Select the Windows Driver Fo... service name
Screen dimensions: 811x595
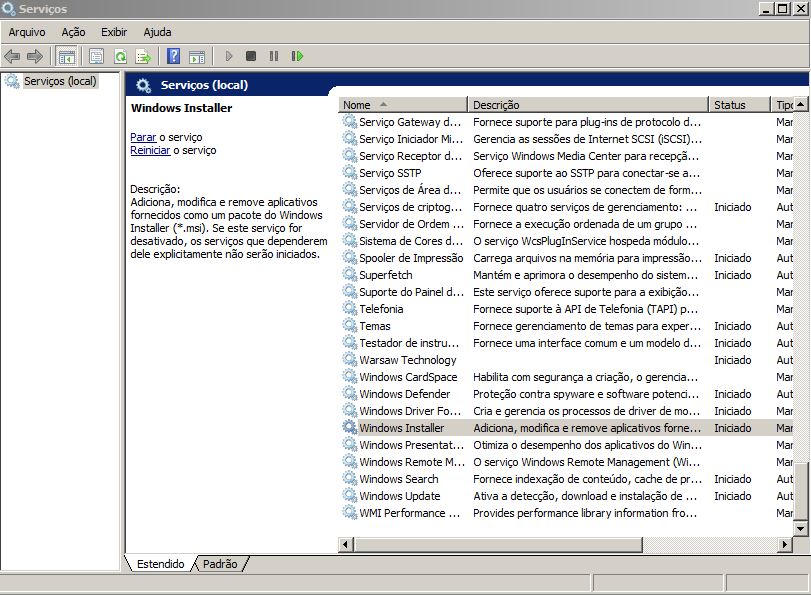(410, 411)
